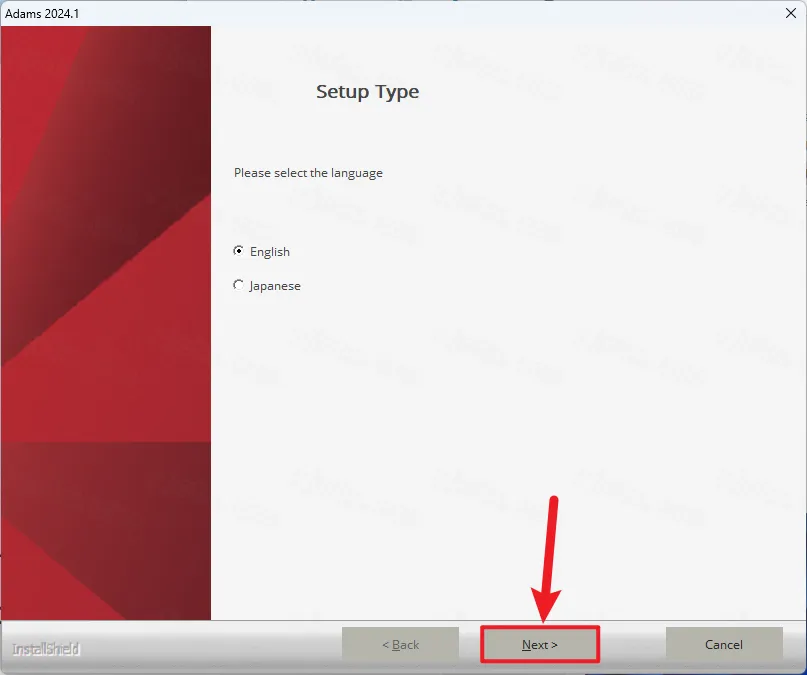The width and height of the screenshot is (807, 675).
Task: Click the InstallShield logo text
Action: (x=46, y=649)
